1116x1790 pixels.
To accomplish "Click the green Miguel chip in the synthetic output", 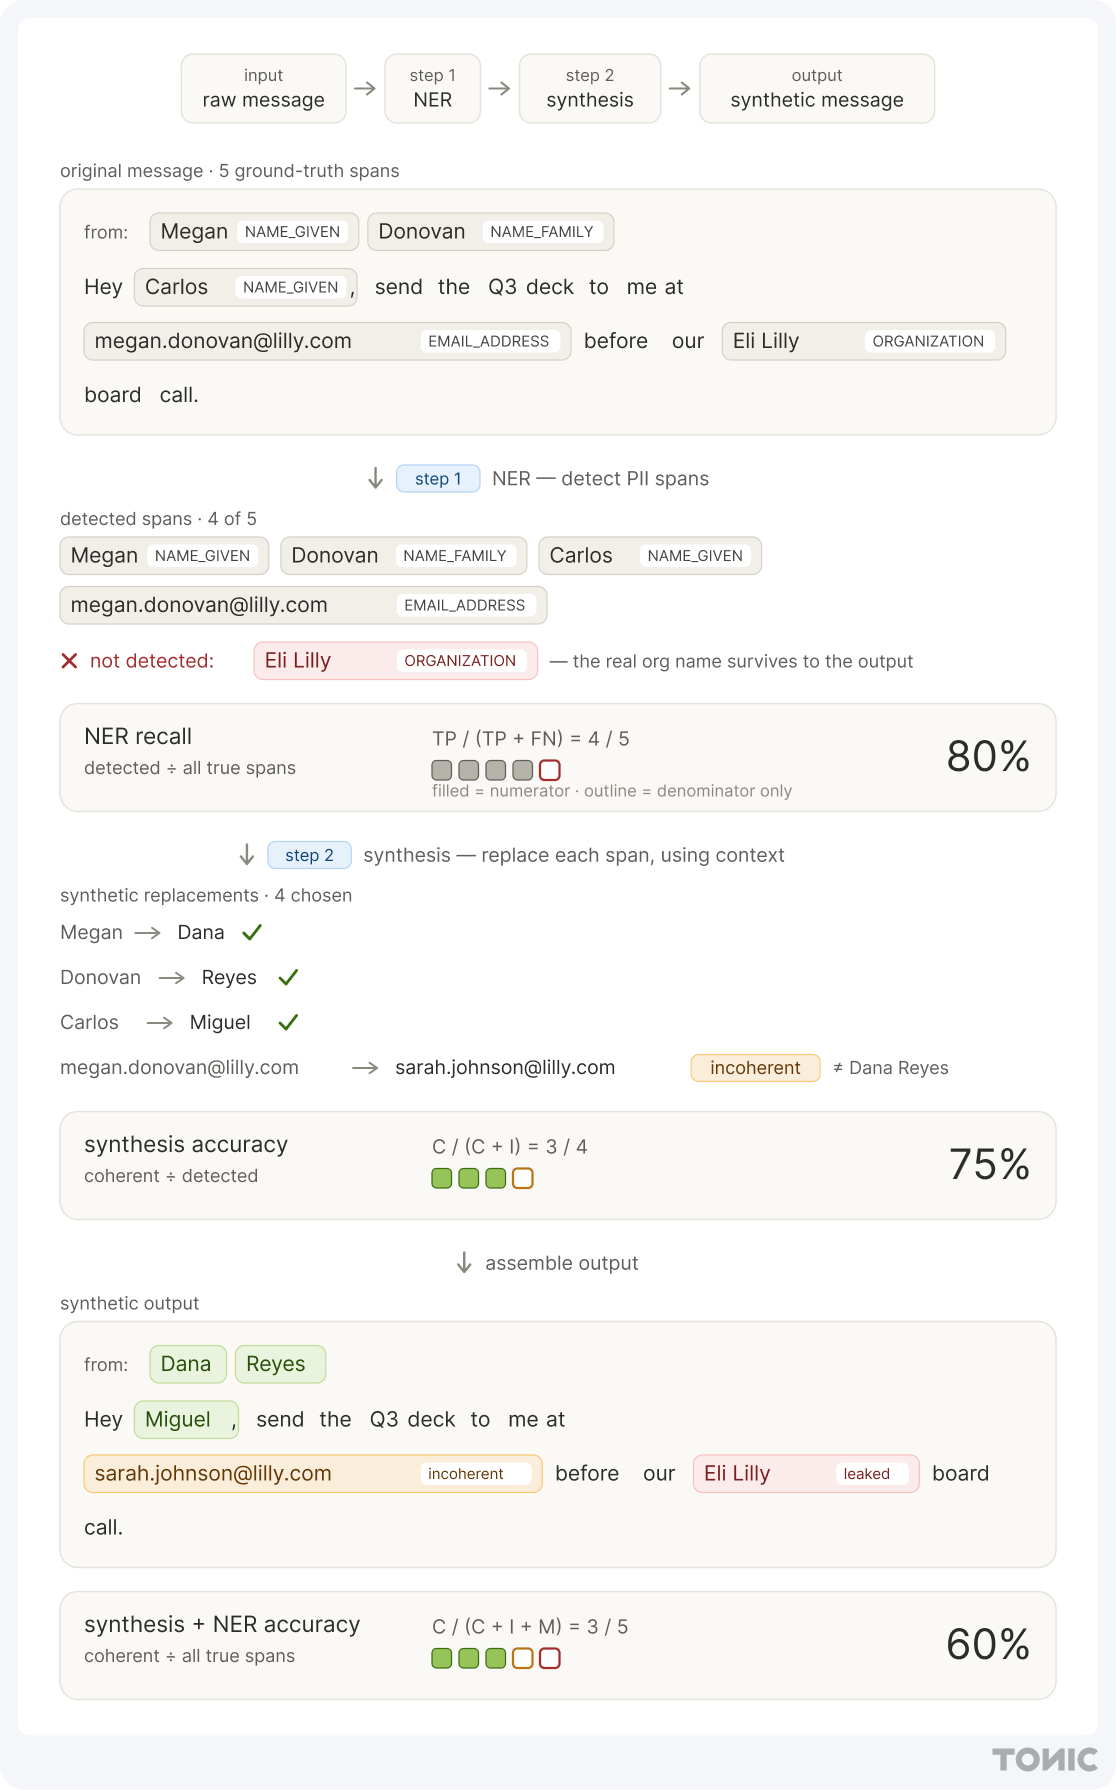I will point(186,1419).
